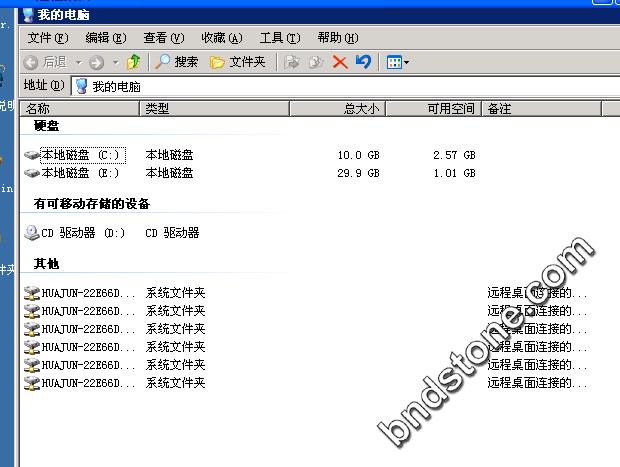620x467 pixels.
Task: Sort by the Name (名称) column header
Action: (80, 108)
